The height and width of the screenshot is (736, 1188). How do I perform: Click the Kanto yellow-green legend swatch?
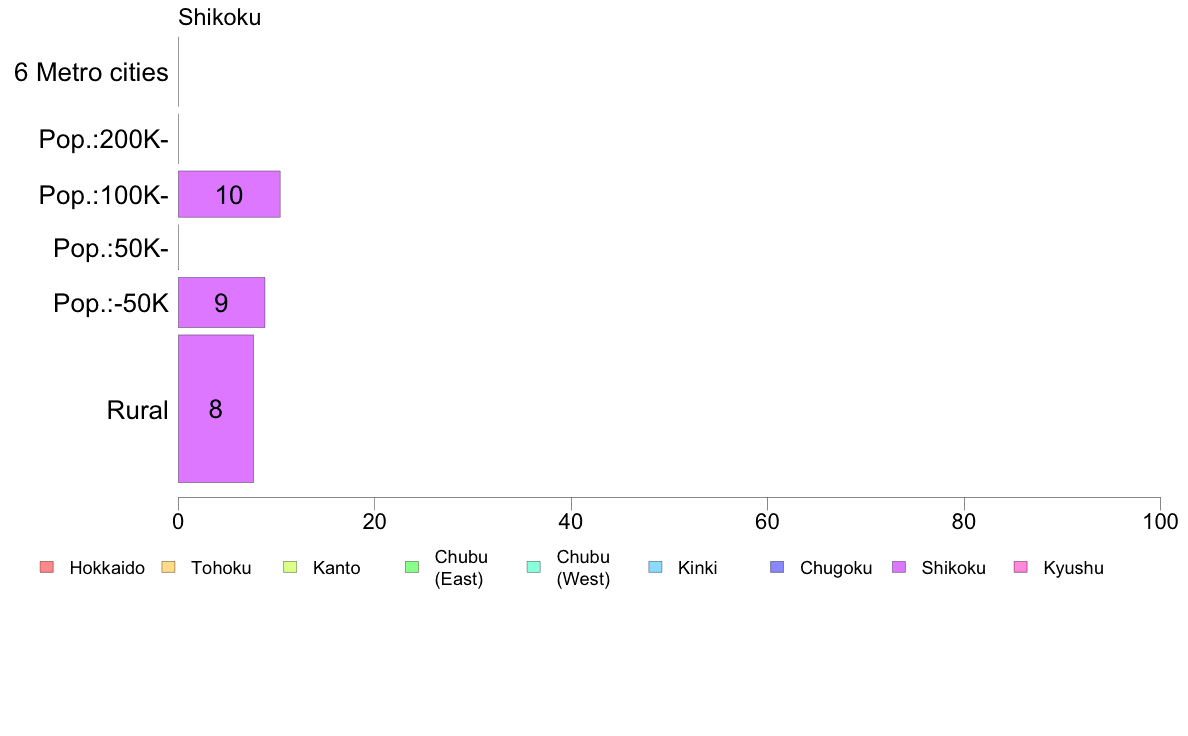click(x=290, y=567)
